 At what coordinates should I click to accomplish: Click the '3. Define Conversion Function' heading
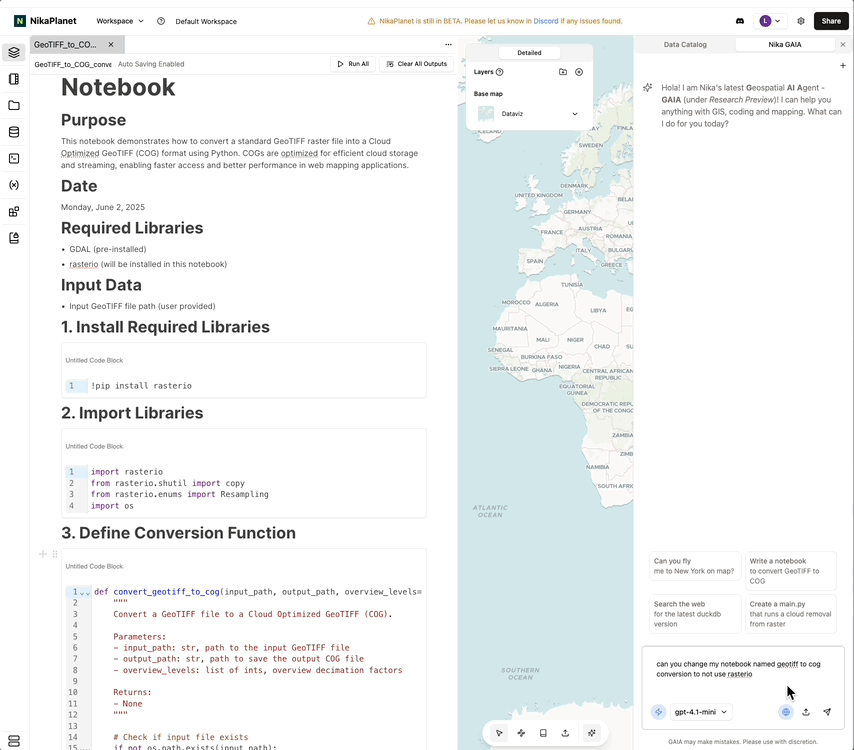(178, 533)
